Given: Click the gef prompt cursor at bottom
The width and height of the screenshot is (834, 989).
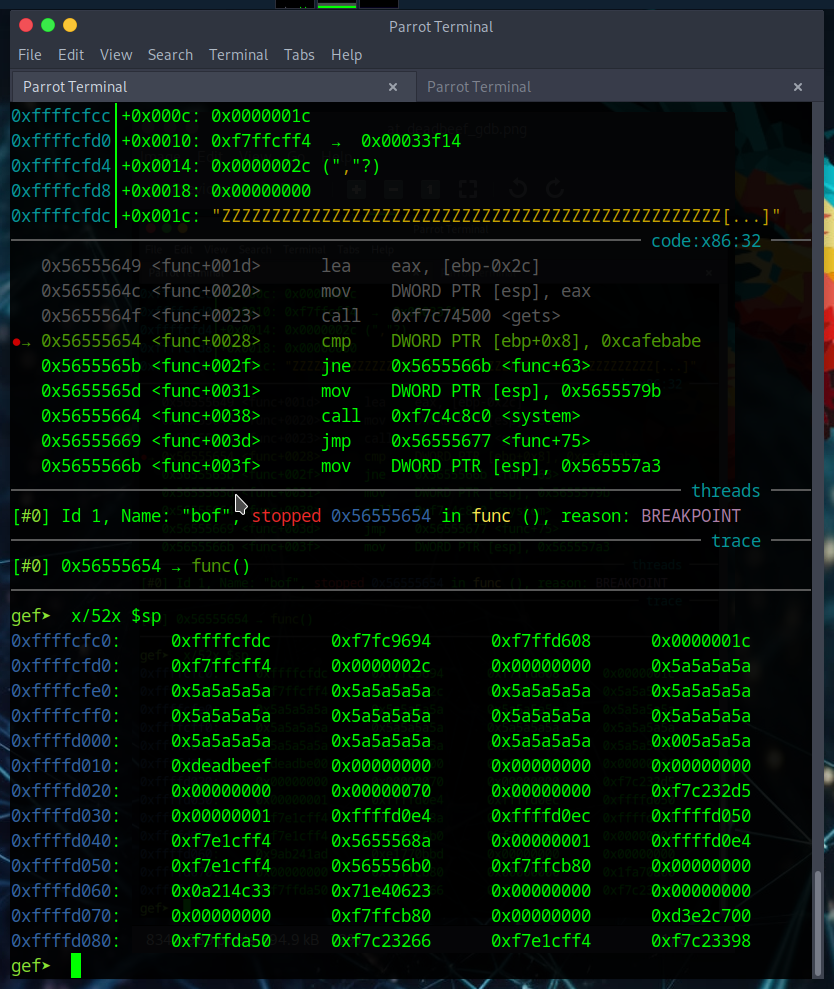Looking at the screenshot, I should pos(74,966).
